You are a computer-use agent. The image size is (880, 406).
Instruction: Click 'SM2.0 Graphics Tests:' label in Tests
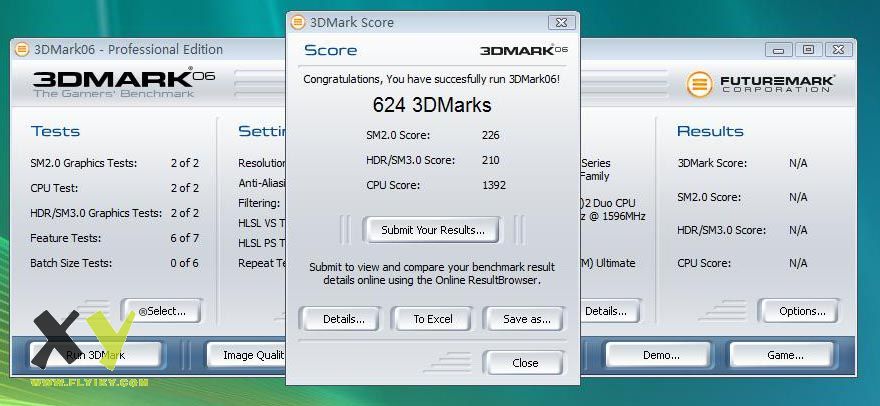pos(84,163)
